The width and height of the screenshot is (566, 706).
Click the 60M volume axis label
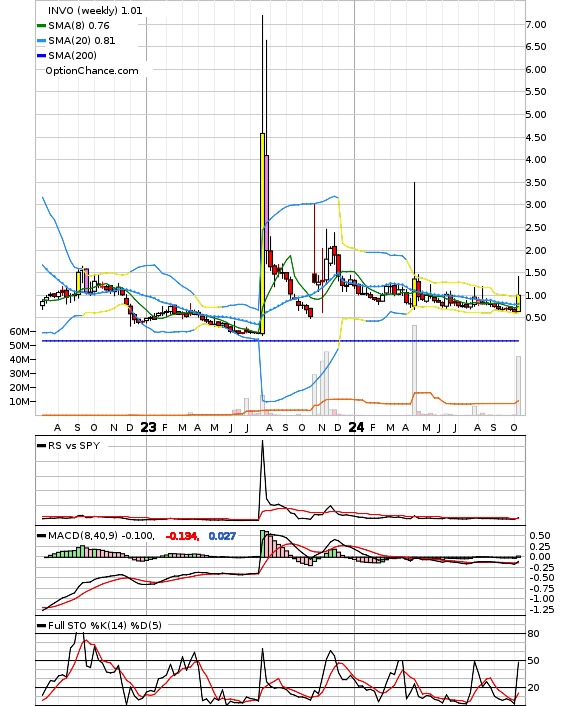tap(19, 331)
